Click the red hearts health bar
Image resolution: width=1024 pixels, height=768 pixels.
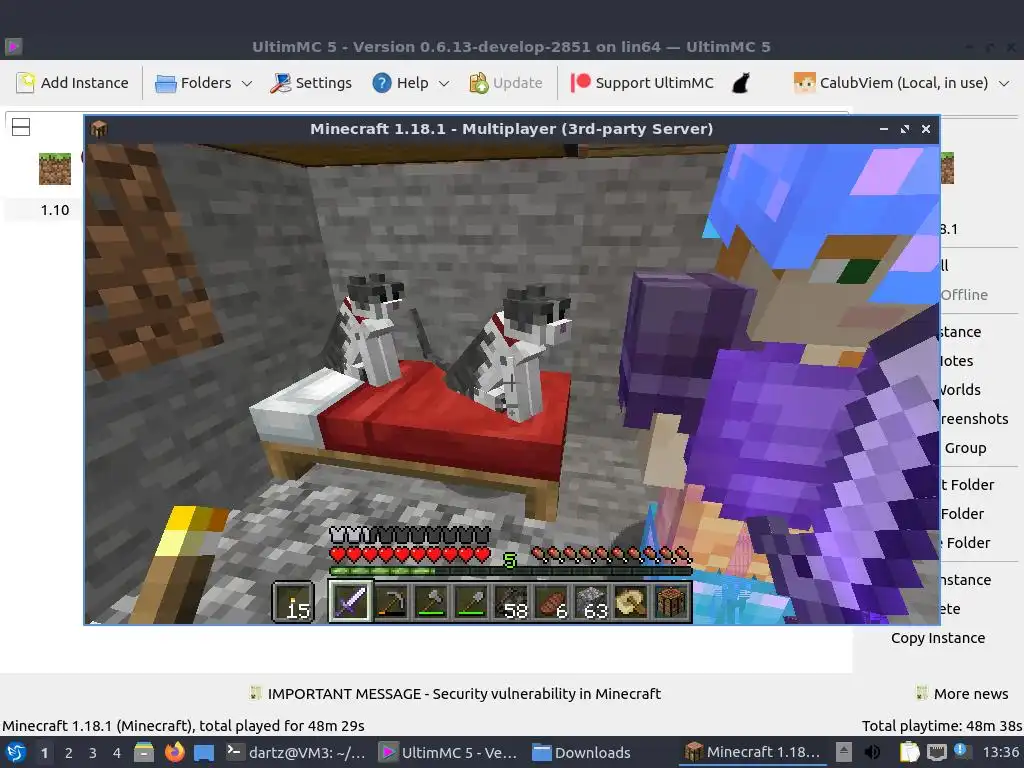point(410,555)
